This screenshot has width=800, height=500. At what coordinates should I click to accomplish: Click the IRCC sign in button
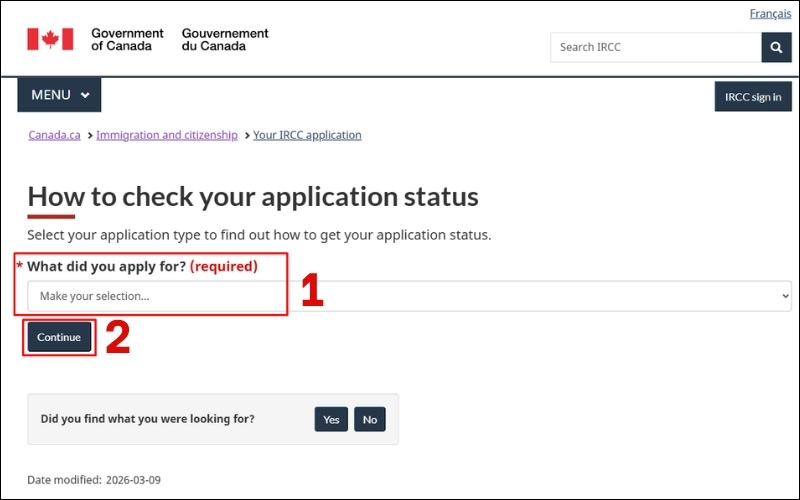click(x=752, y=97)
